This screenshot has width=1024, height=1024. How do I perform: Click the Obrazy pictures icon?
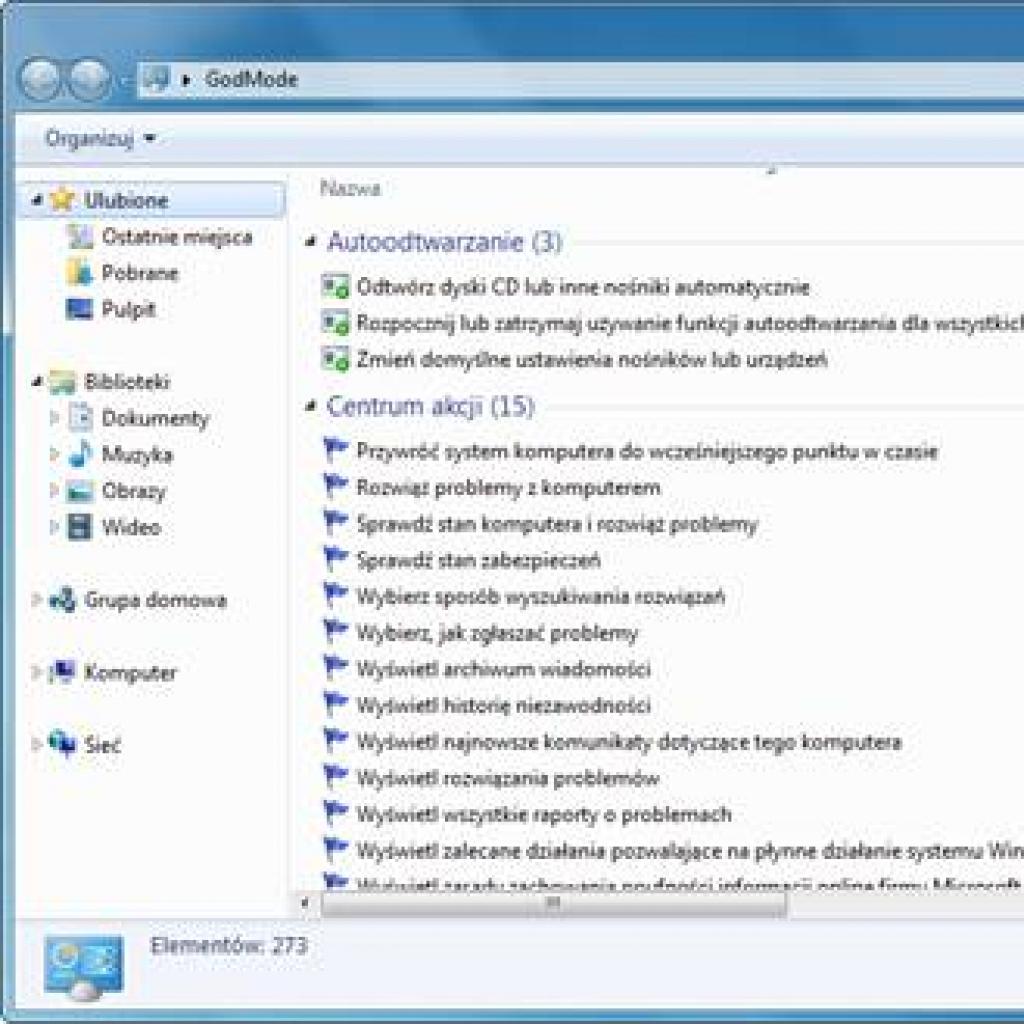coord(80,490)
